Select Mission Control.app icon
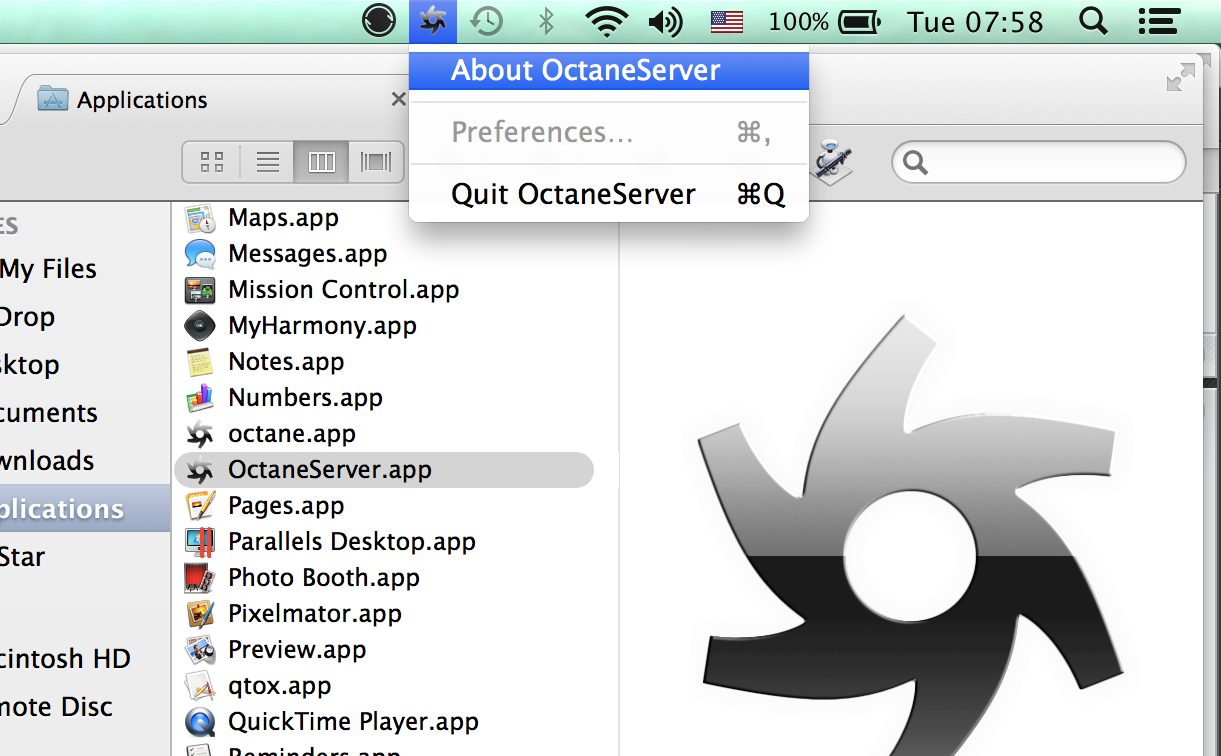1221x756 pixels. pos(200,290)
